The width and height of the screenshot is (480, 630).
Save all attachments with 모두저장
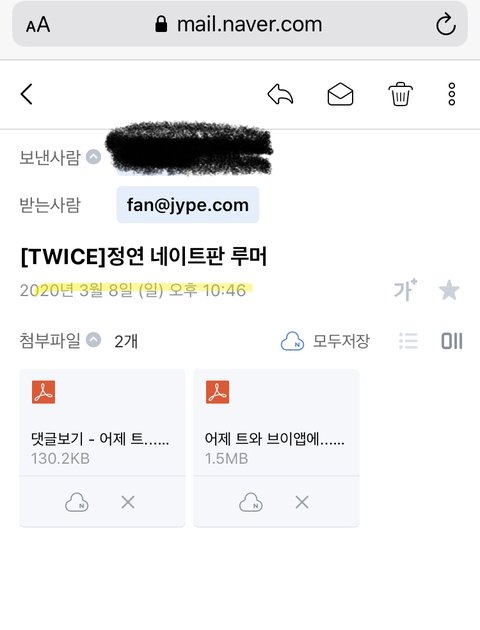tap(325, 341)
